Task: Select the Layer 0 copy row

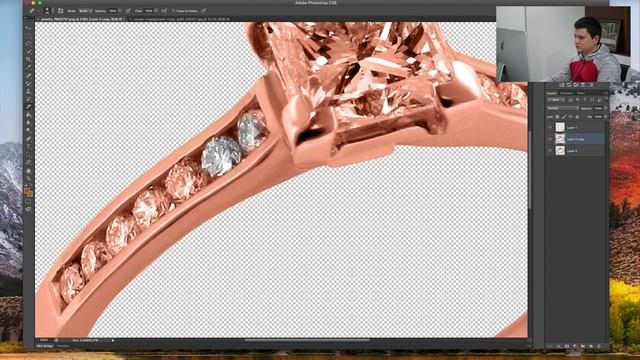Action: coord(576,139)
